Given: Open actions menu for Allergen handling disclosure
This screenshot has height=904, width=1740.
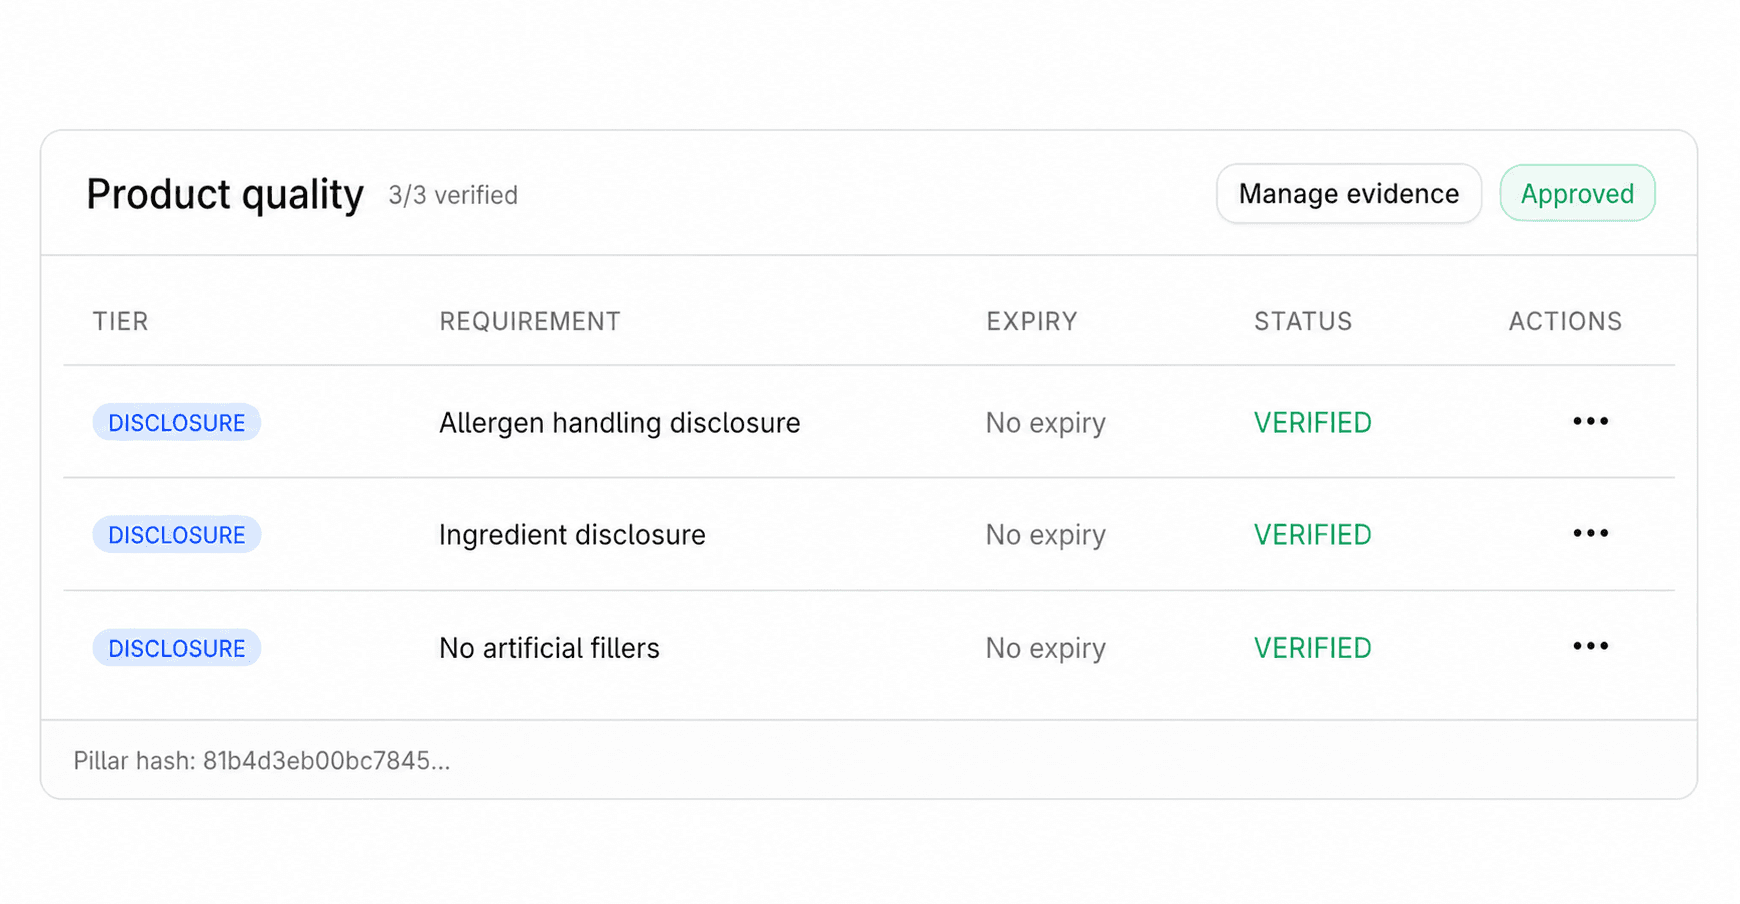Looking at the screenshot, I should pyautogui.click(x=1590, y=422).
